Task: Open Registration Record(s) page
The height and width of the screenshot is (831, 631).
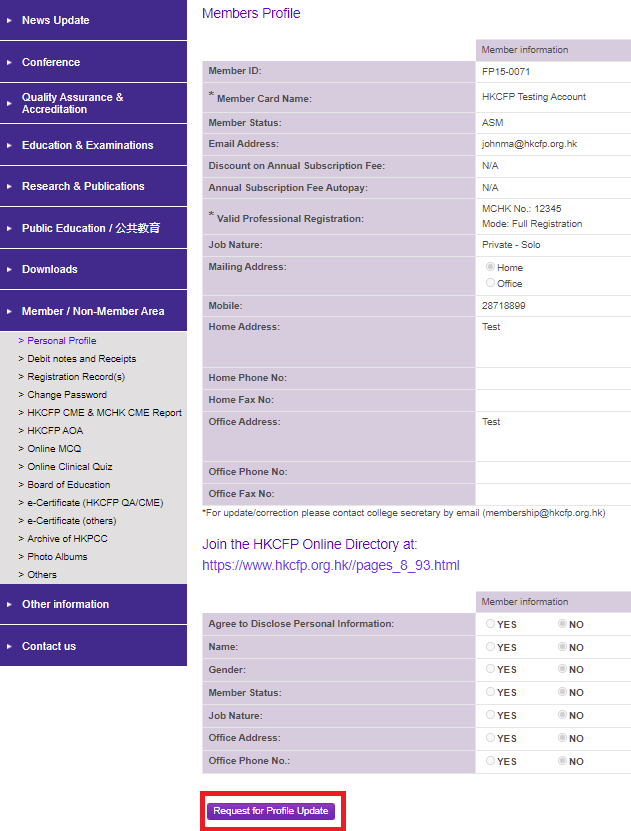Action: [76, 377]
